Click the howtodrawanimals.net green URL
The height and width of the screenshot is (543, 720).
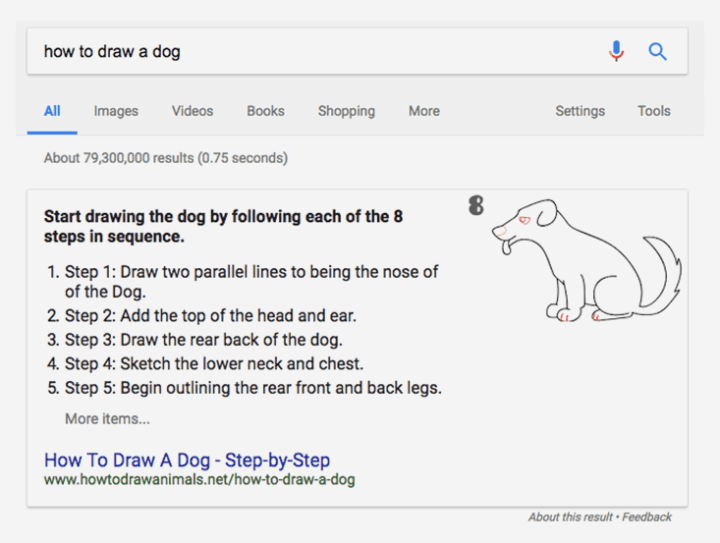click(x=199, y=480)
